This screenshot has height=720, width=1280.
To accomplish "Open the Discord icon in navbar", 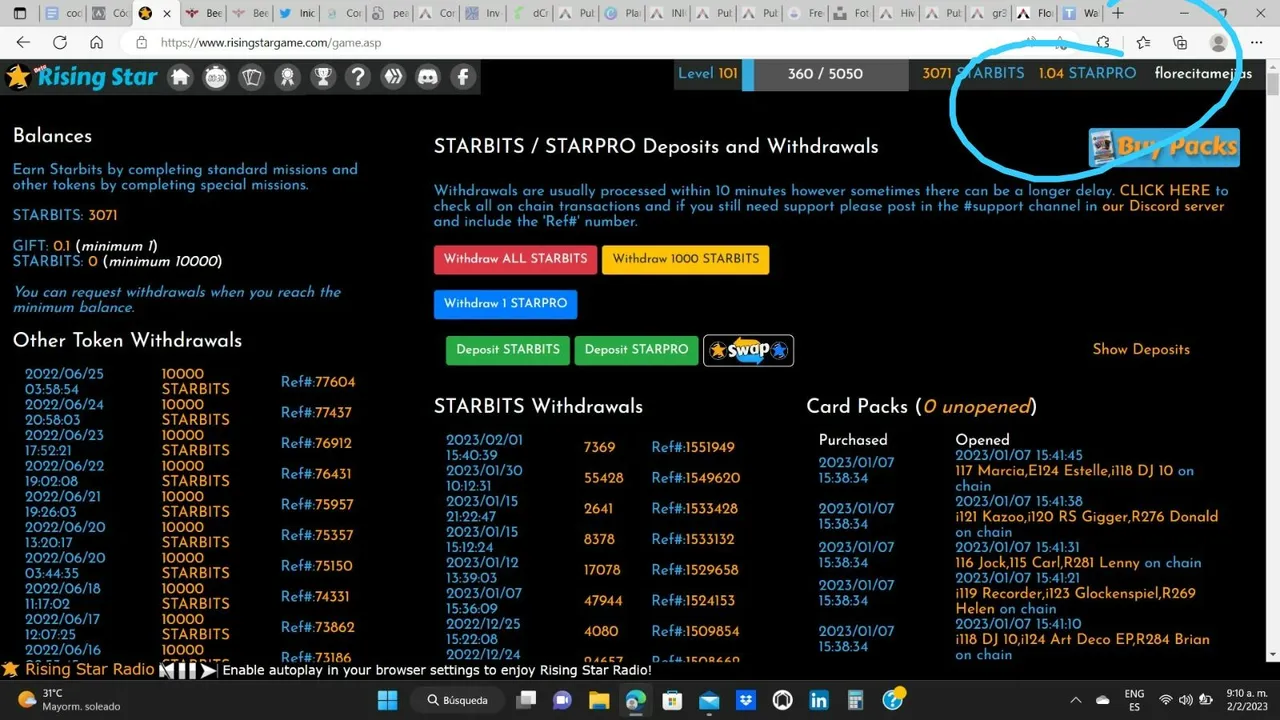I will pyautogui.click(x=428, y=77).
